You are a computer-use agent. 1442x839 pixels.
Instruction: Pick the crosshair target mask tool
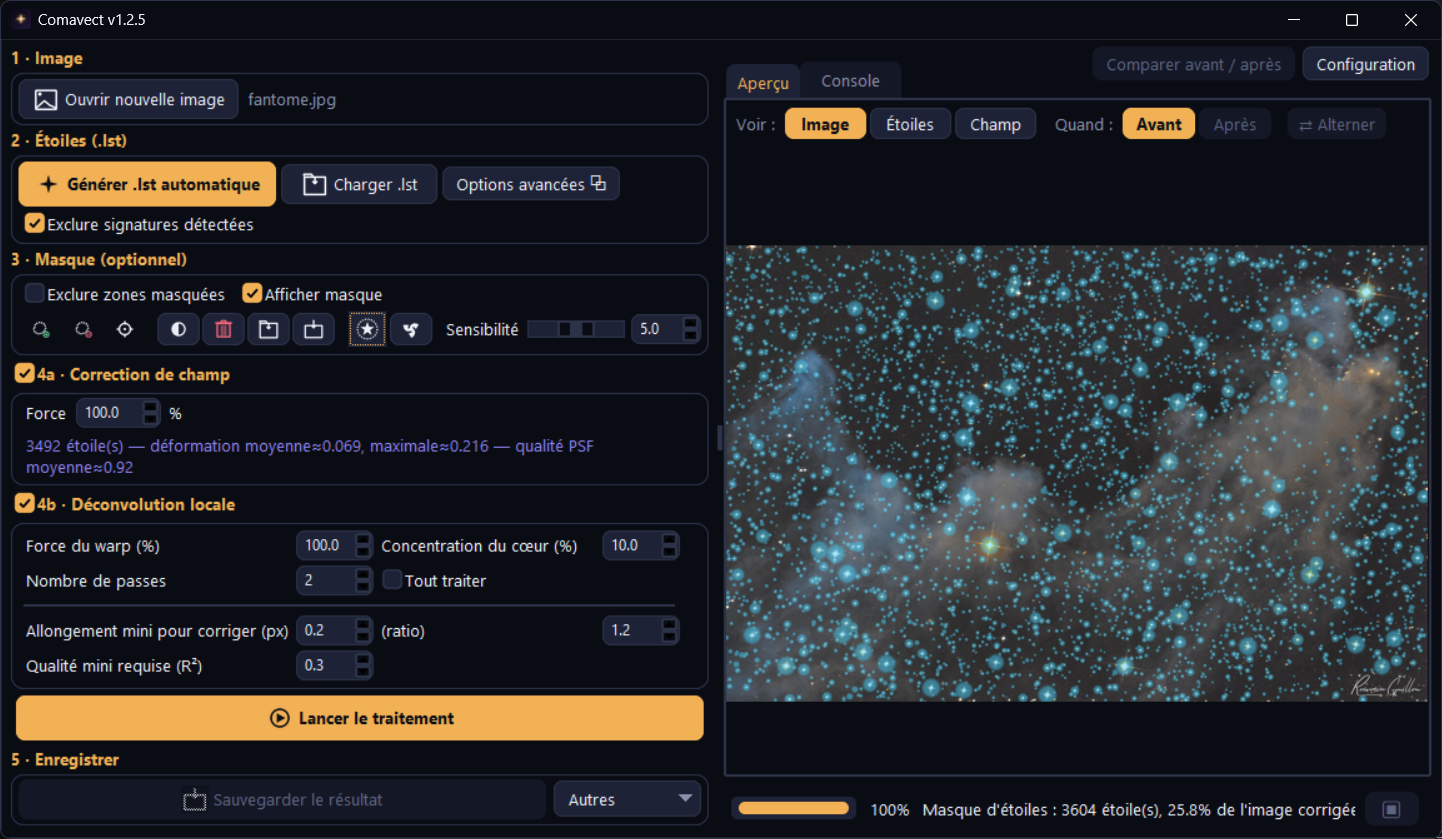point(124,329)
